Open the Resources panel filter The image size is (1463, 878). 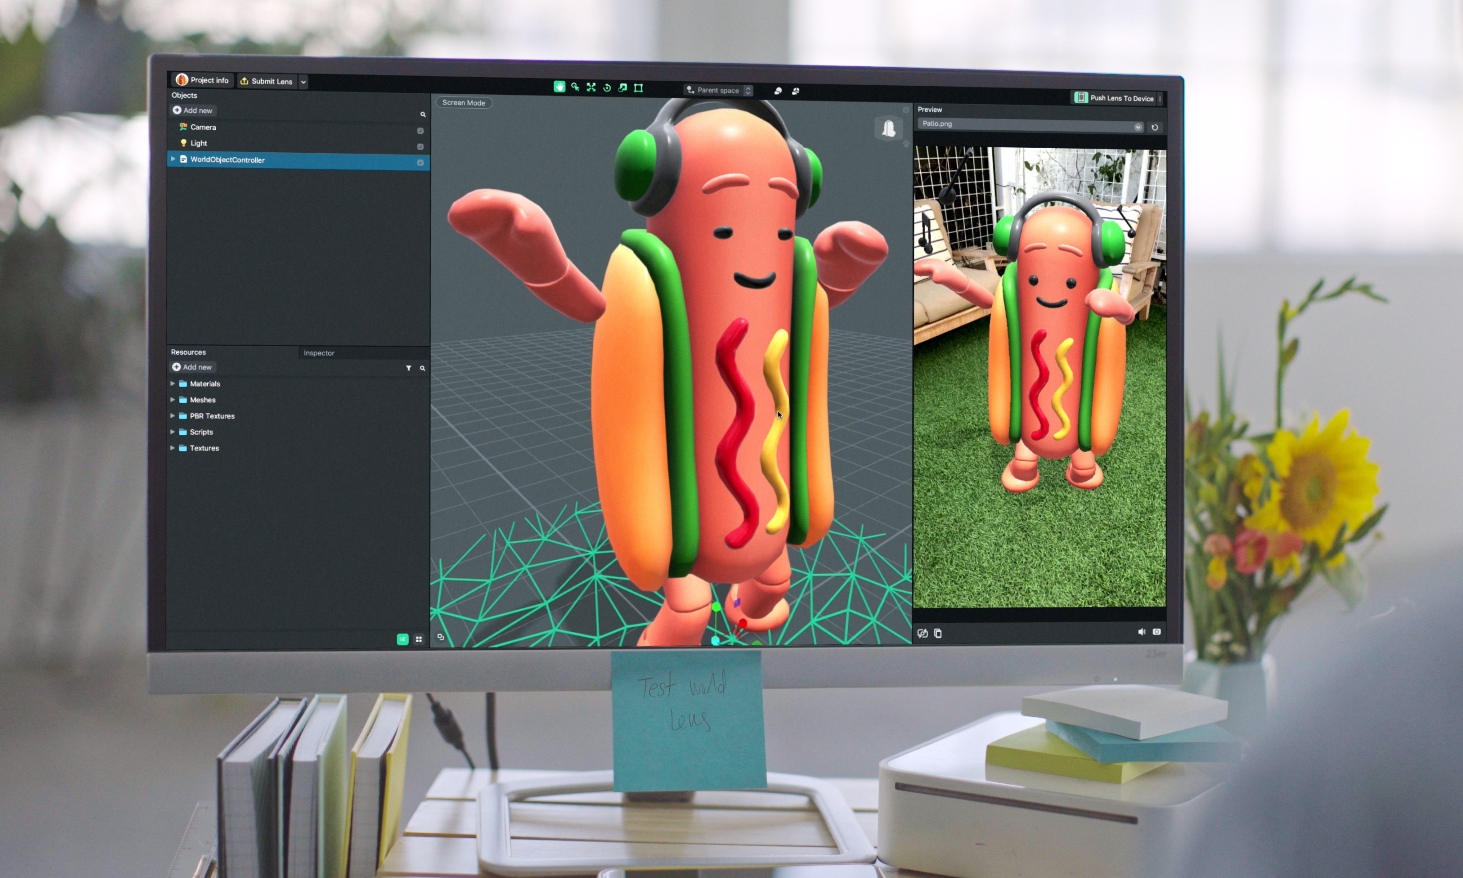pos(408,368)
